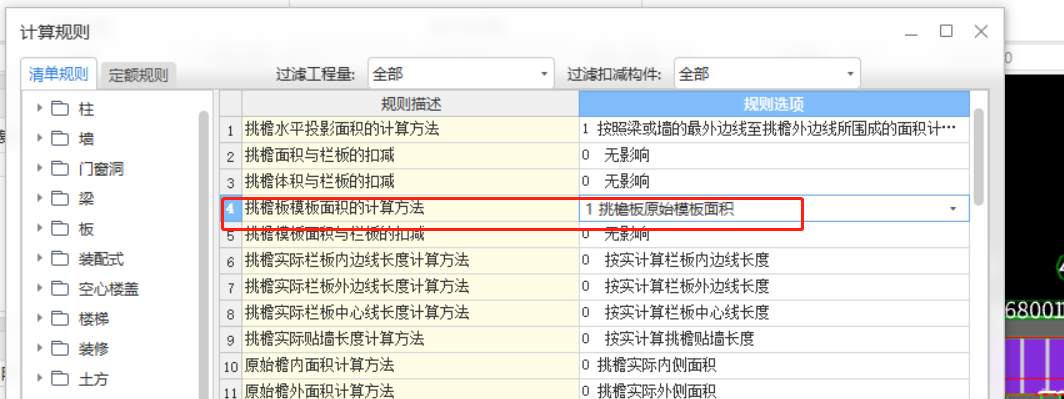Select the 柱 folder icon
This screenshot has width=1064, height=399.
point(60,109)
